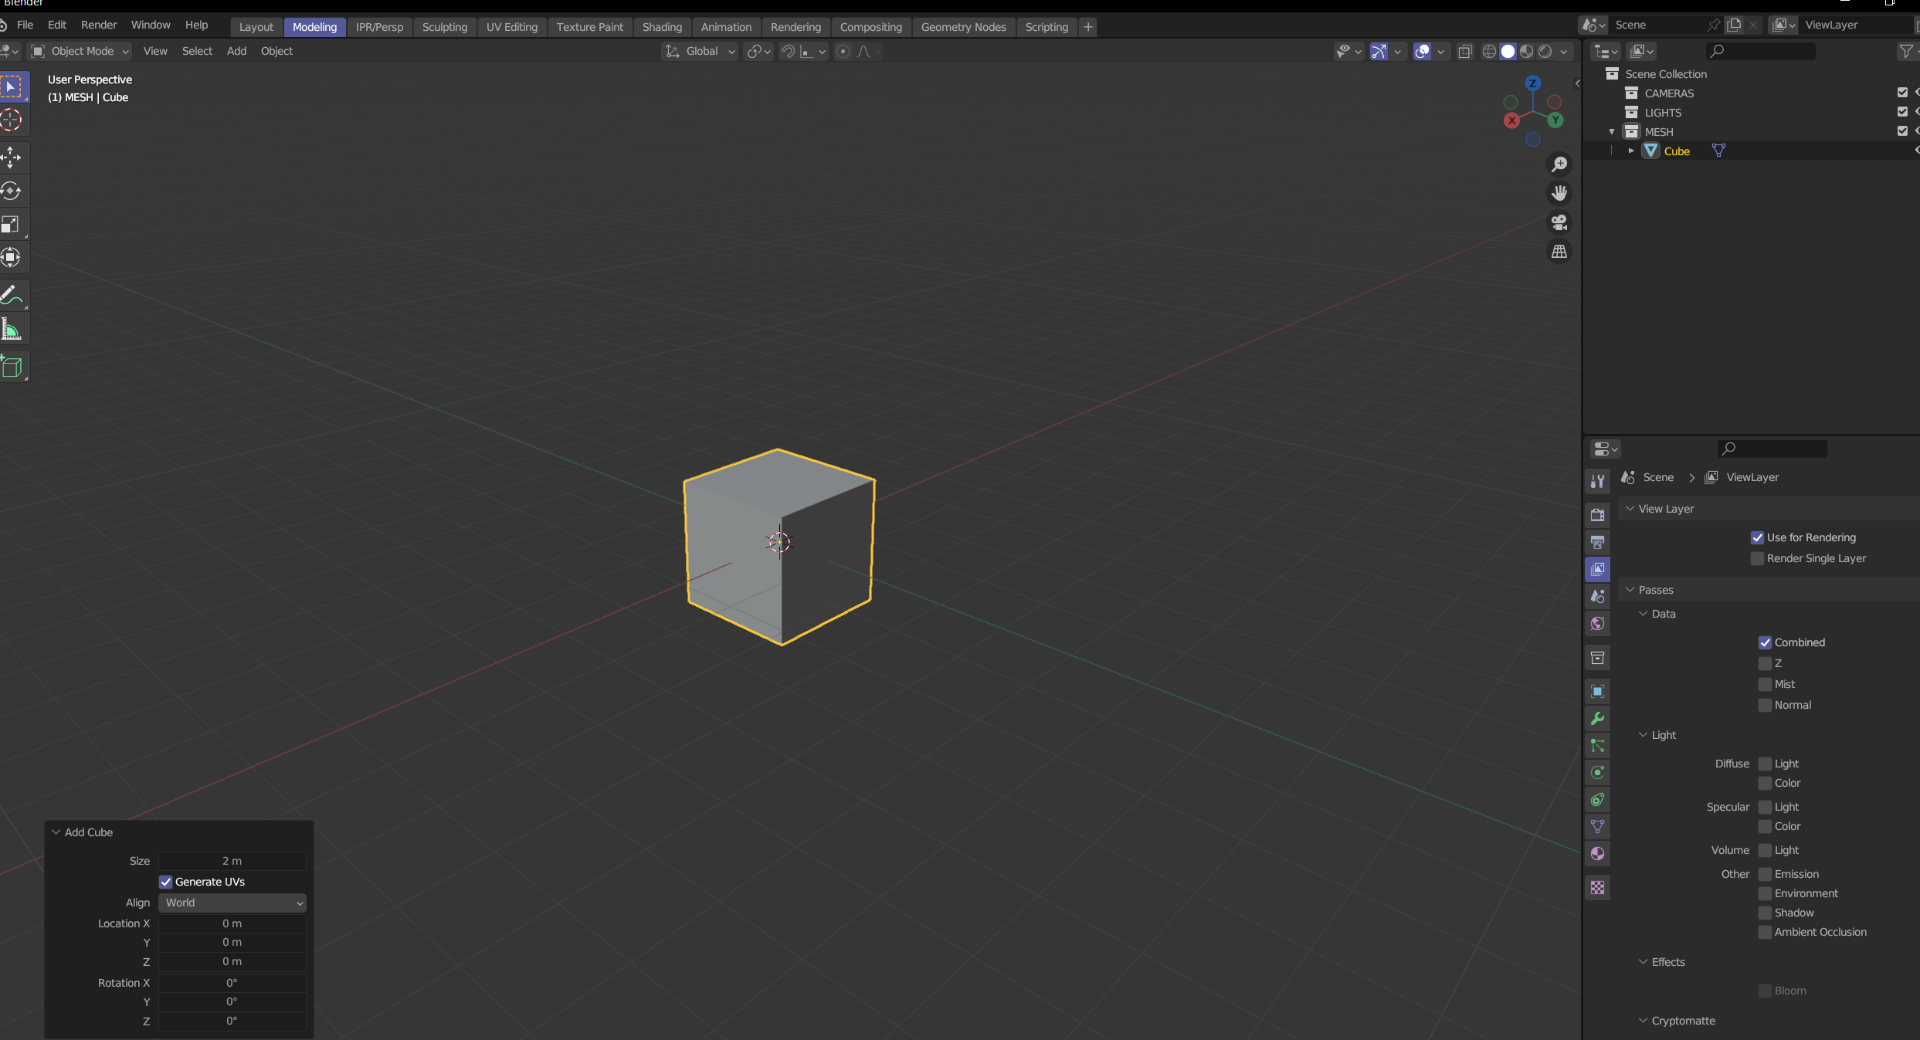Open the Modifiers wrench properties tab
The image size is (1920, 1040).
click(1598, 719)
